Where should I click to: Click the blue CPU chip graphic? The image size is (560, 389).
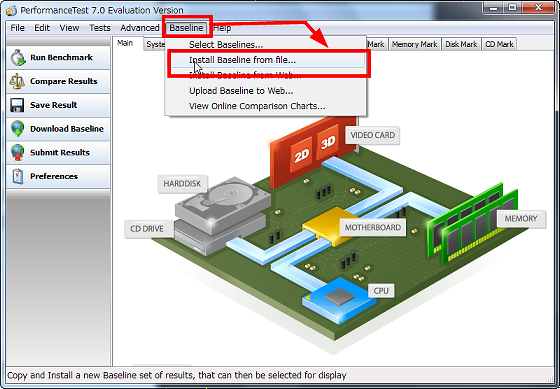[x=339, y=299]
